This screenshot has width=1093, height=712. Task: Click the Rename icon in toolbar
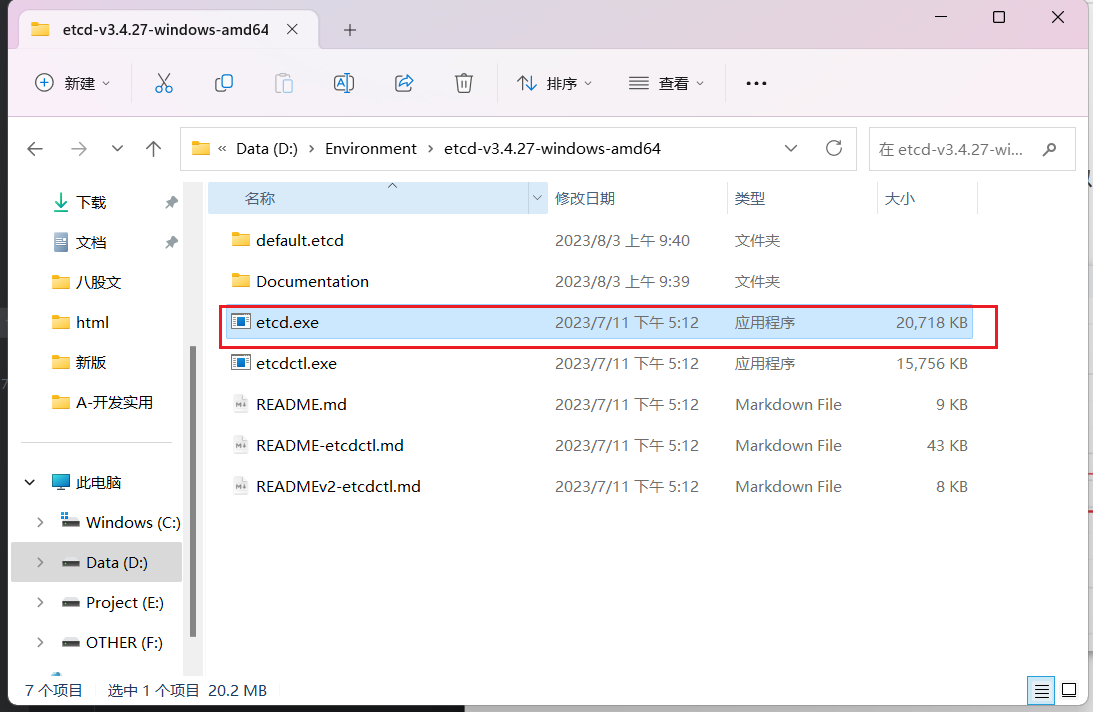tap(344, 84)
